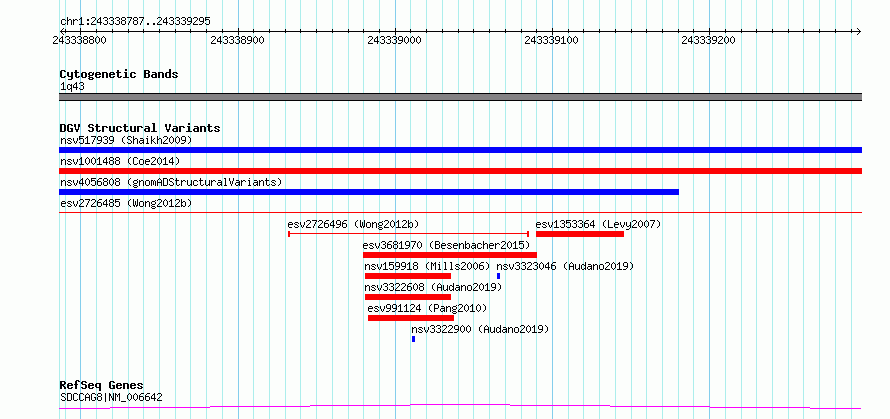Click the esv3681970 (Besenbacher2015) label
The height and width of the screenshot is (419, 890).
(446, 245)
